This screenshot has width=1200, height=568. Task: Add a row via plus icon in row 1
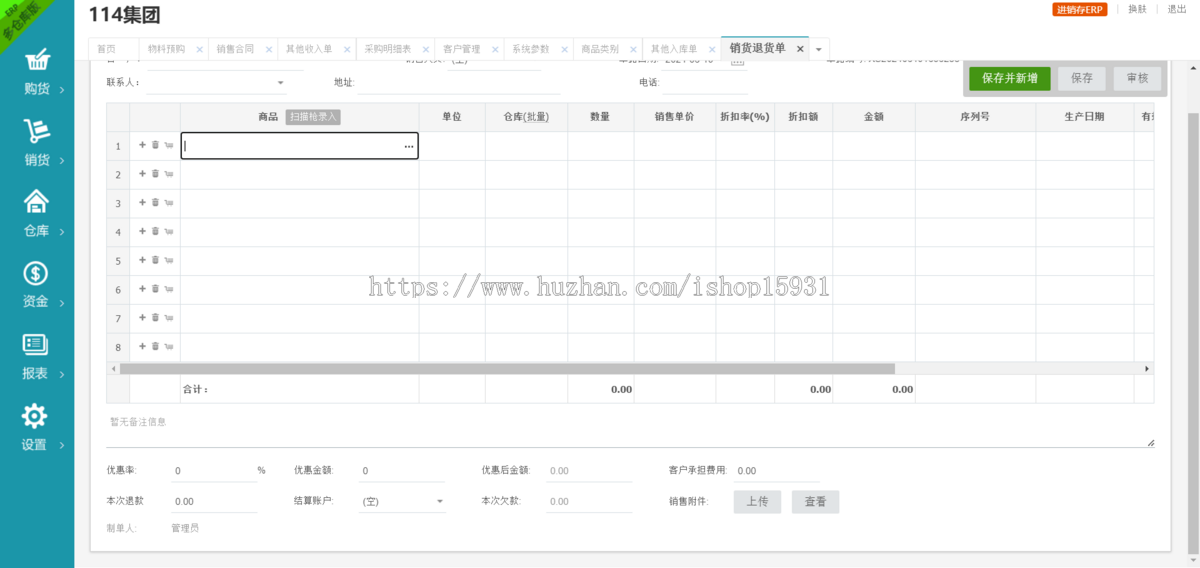point(142,145)
